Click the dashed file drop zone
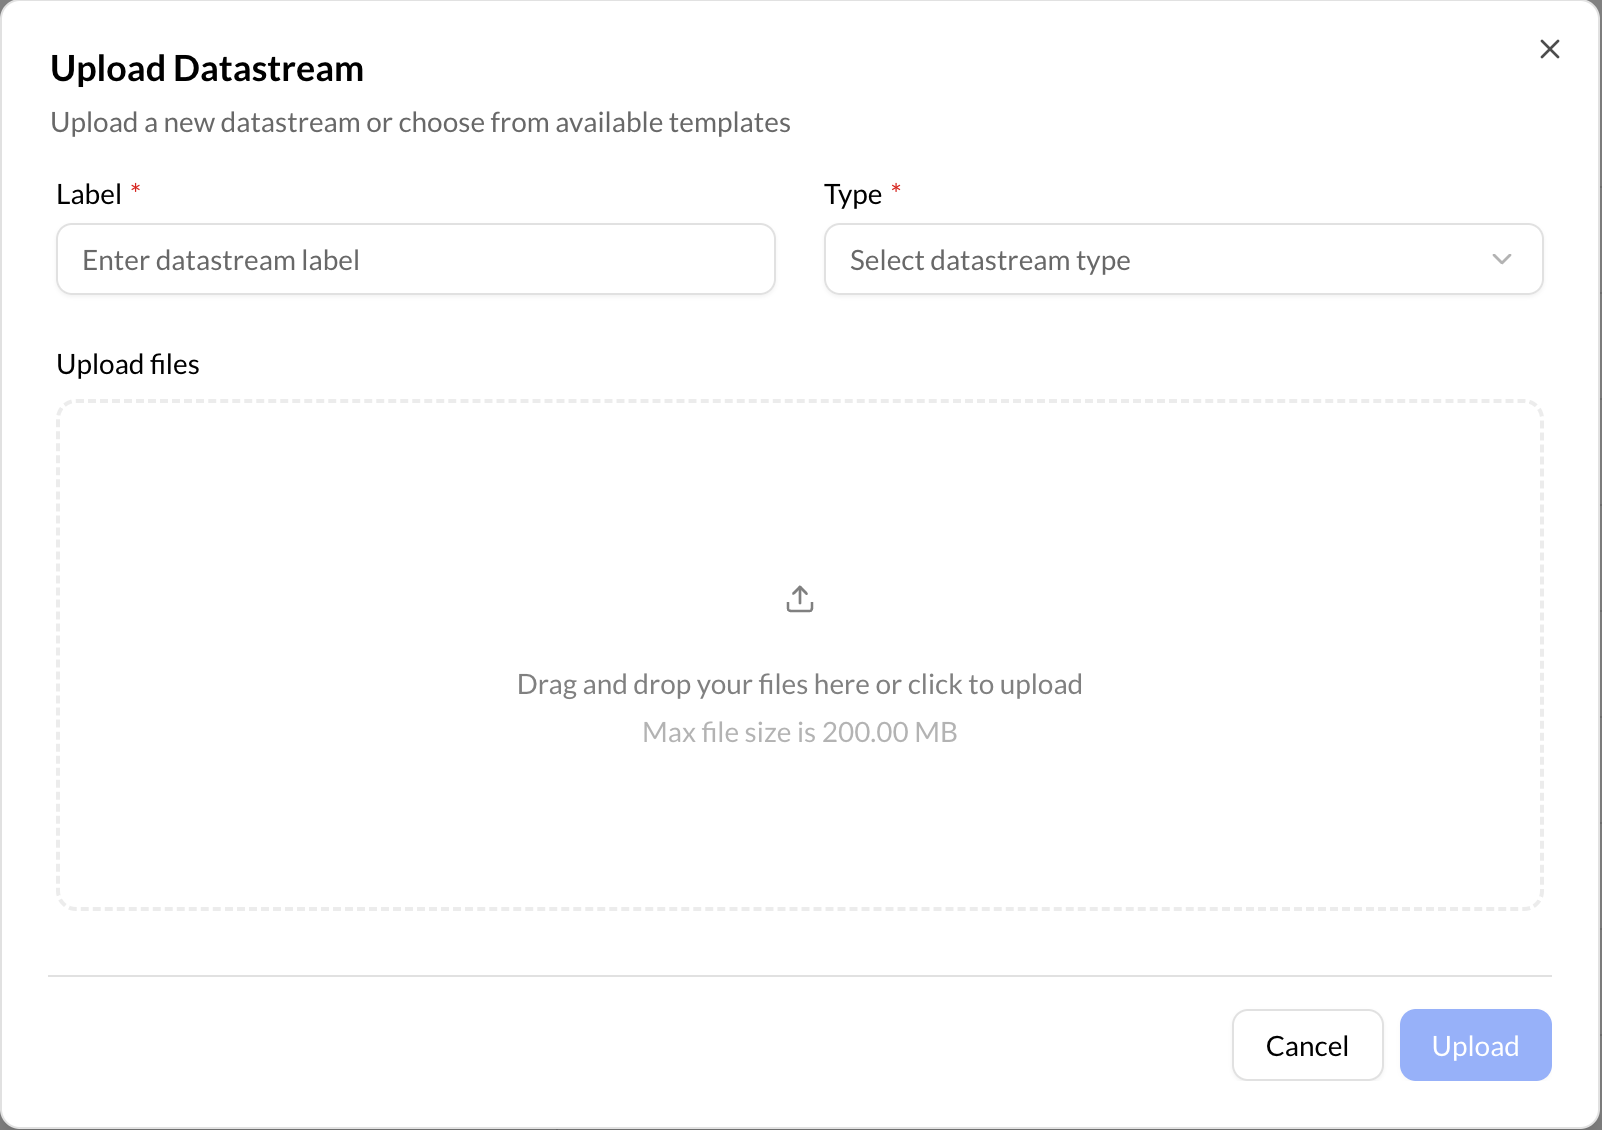1602x1130 pixels. [x=799, y=655]
